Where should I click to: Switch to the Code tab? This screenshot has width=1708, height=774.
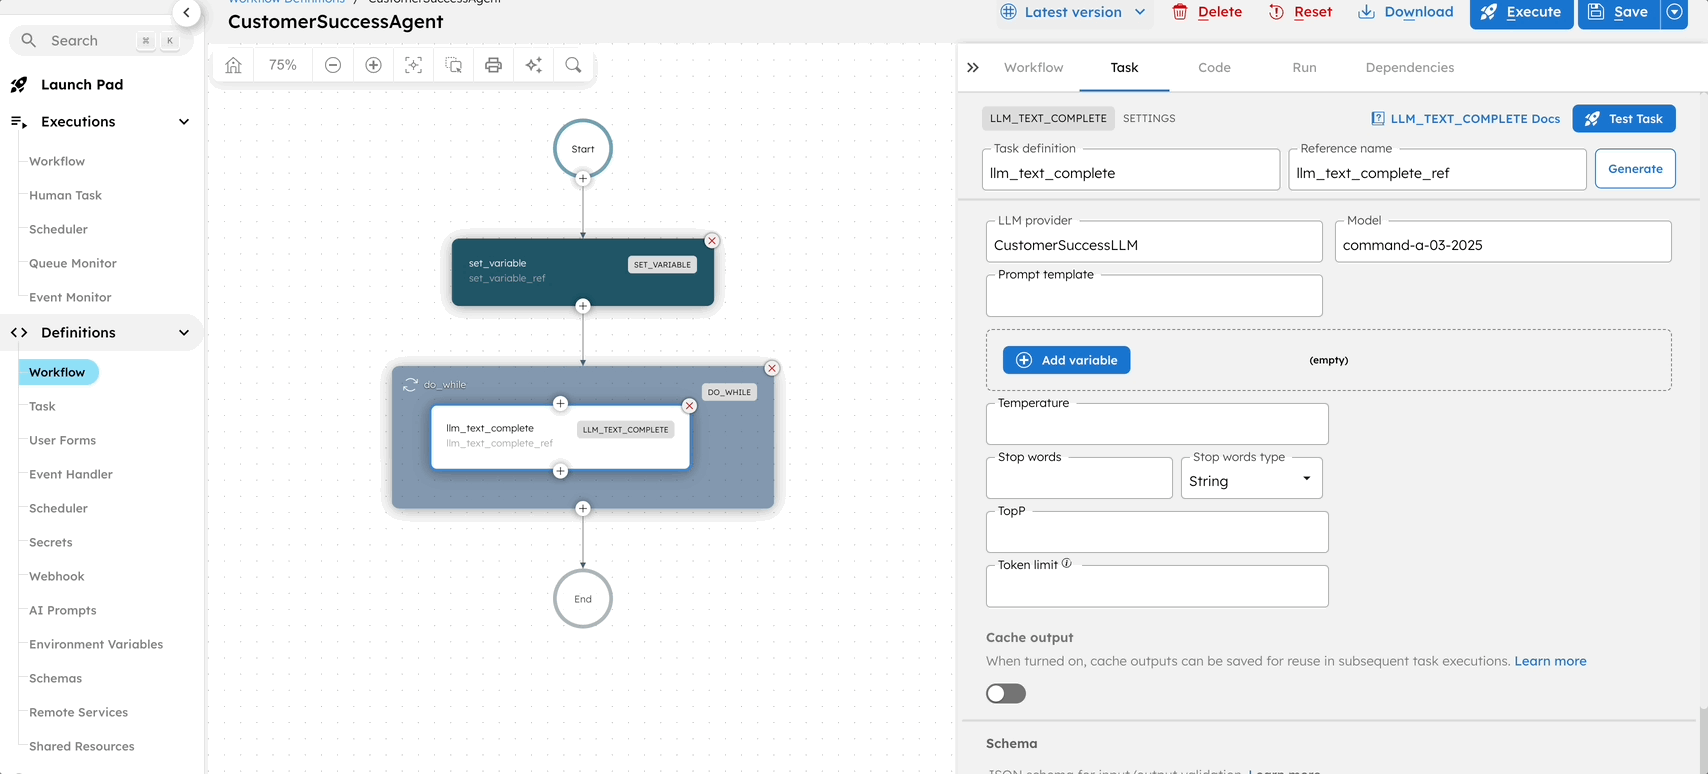click(x=1214, y=68)
